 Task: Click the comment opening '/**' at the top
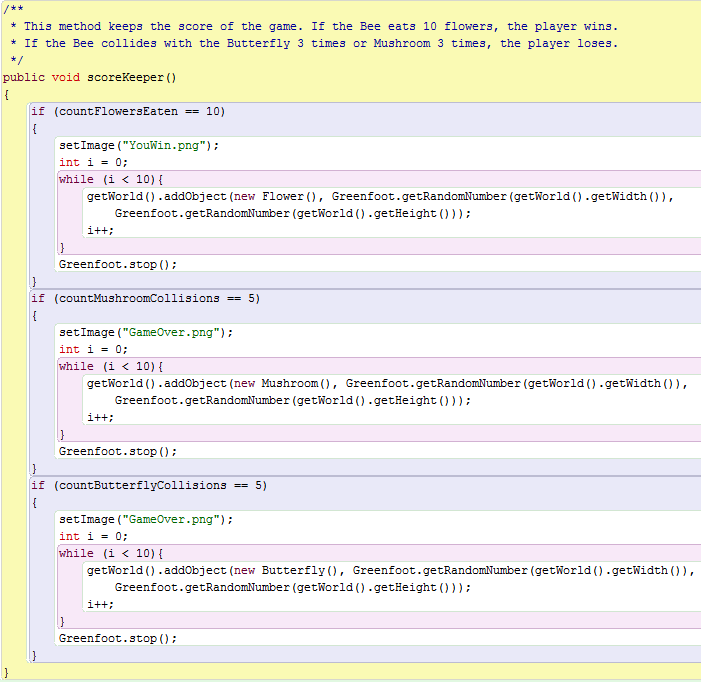pyautogui.click(x=13, y=9)
